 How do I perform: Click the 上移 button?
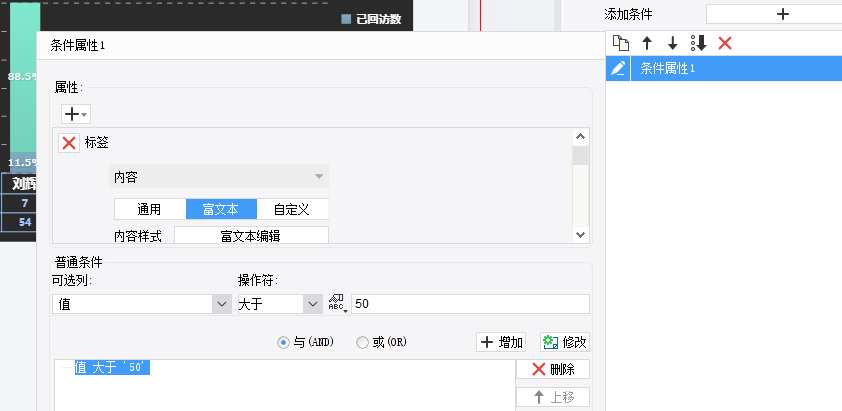553,397
